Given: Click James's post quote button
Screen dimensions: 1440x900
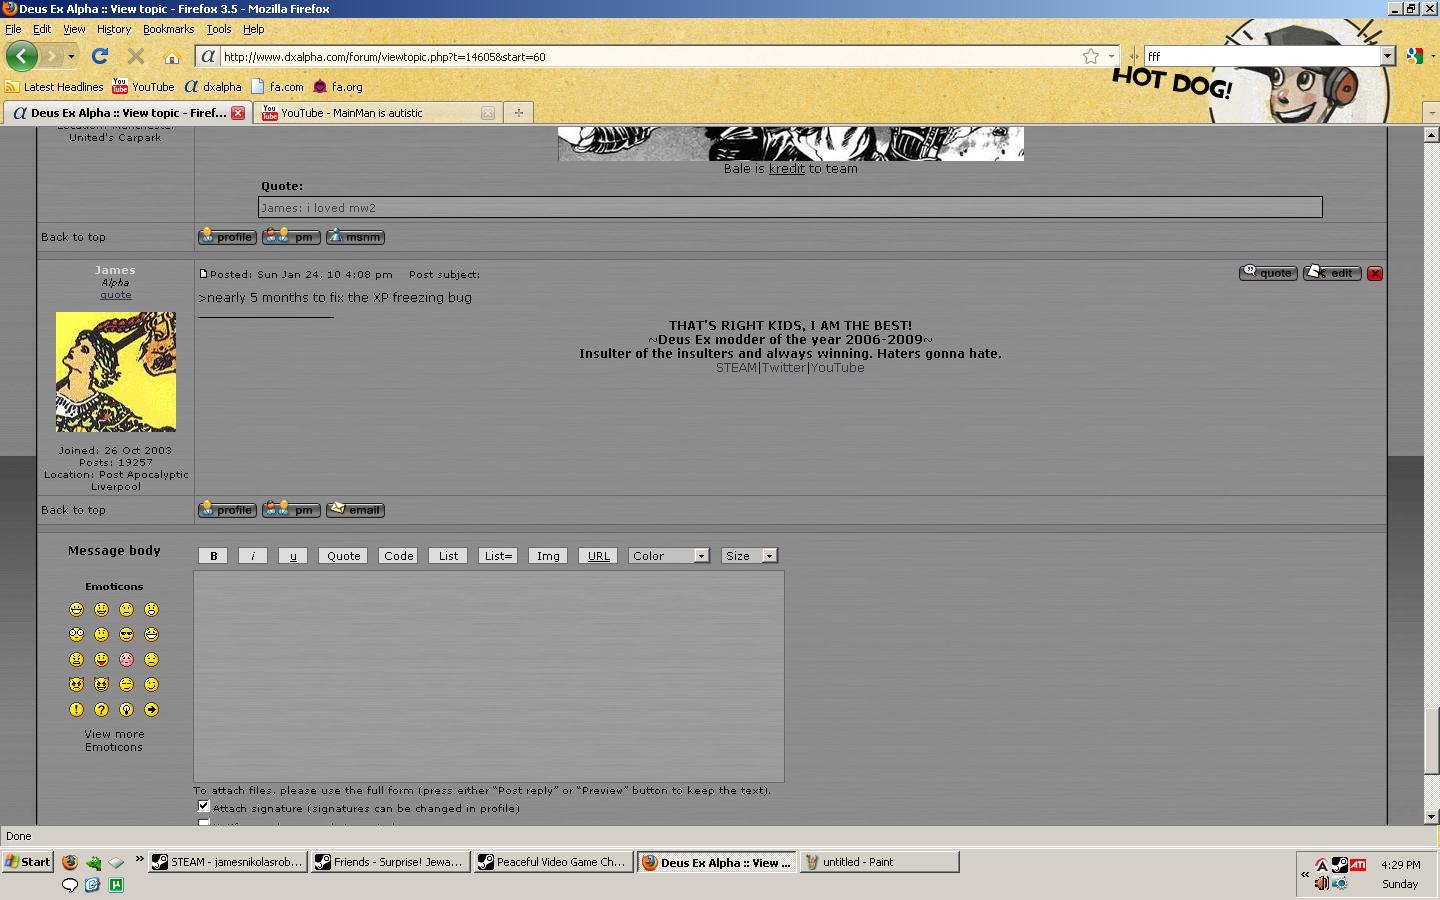Looking at the screenshot, I should click(x=1268, y=273).
